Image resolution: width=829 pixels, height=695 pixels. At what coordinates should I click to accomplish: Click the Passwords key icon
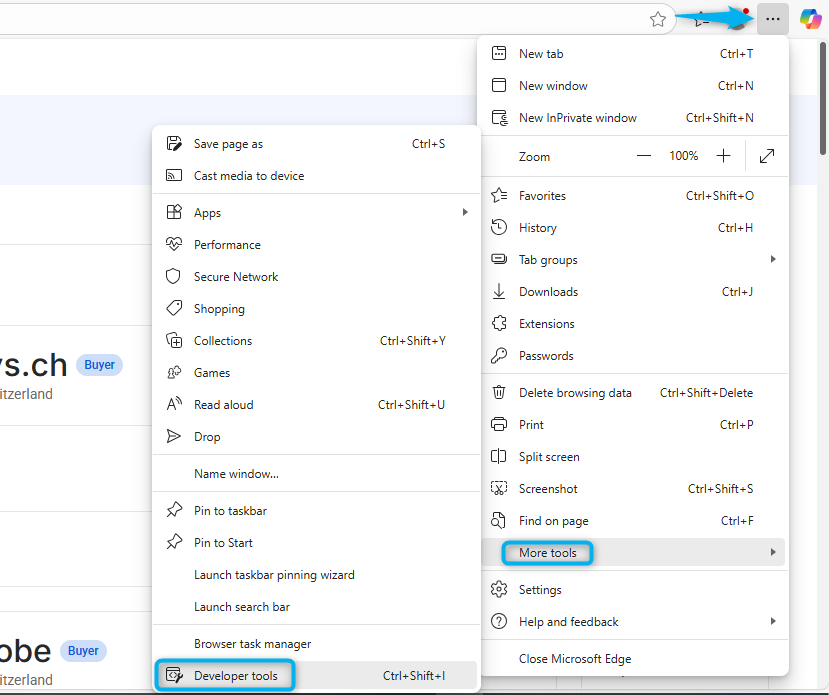[499, 356]
